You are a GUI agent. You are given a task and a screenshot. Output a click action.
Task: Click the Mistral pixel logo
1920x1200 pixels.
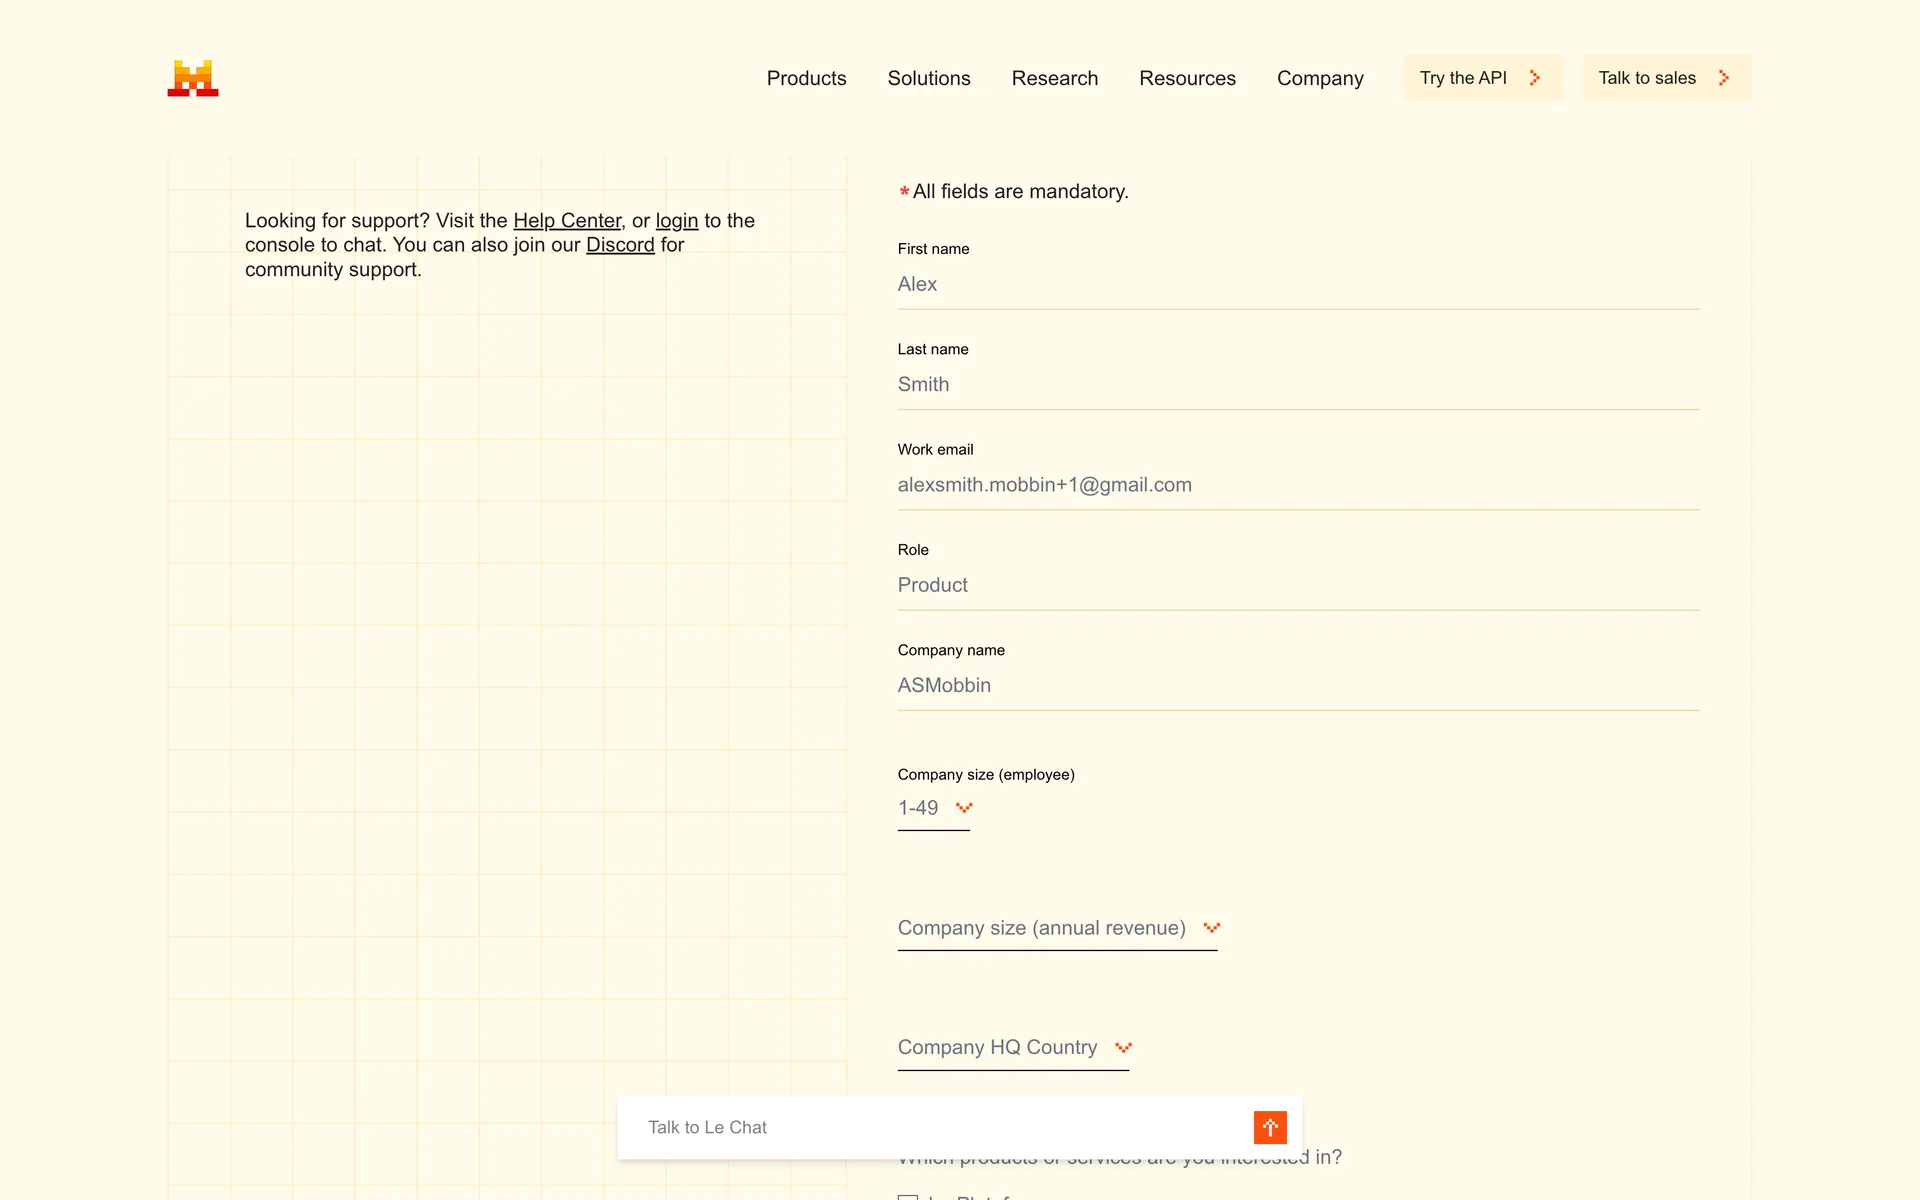[x=193, y=78]
